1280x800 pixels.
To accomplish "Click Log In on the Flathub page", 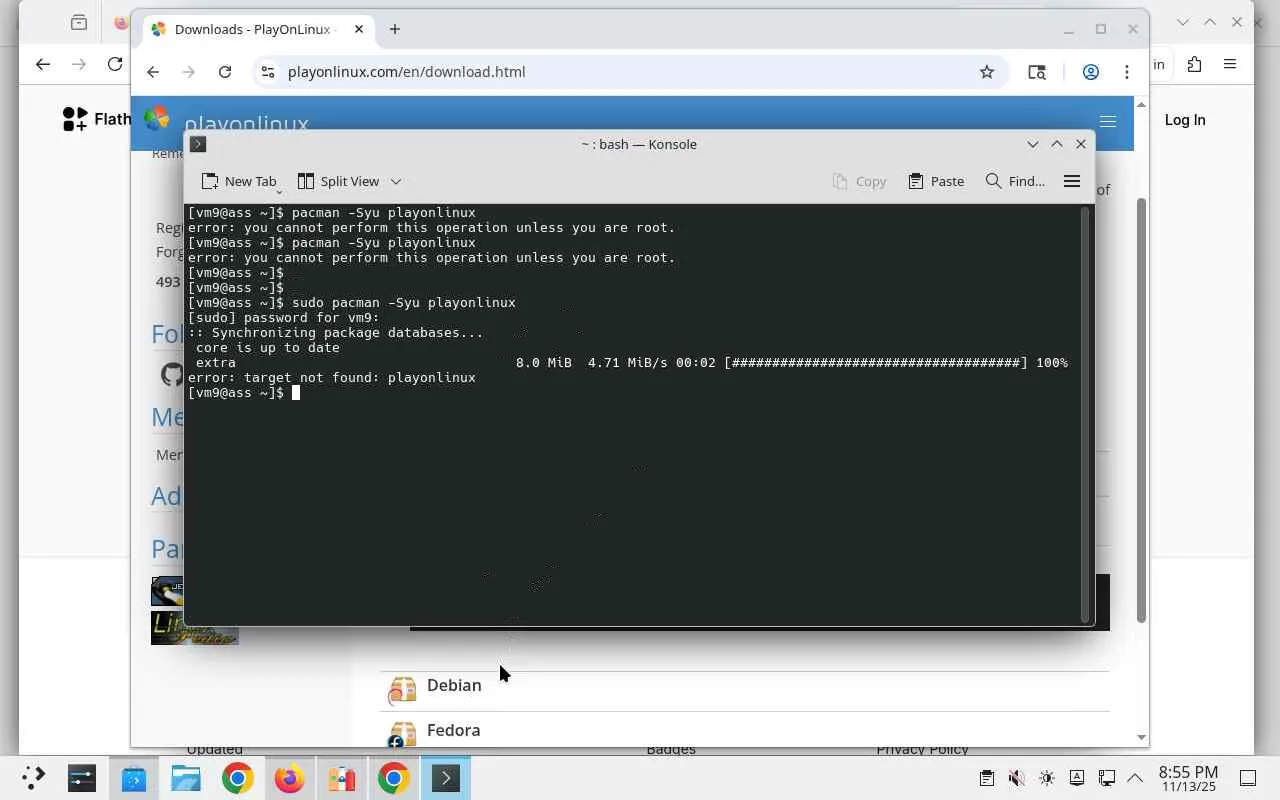I will pyautogui.click(x=1185, y=120).
